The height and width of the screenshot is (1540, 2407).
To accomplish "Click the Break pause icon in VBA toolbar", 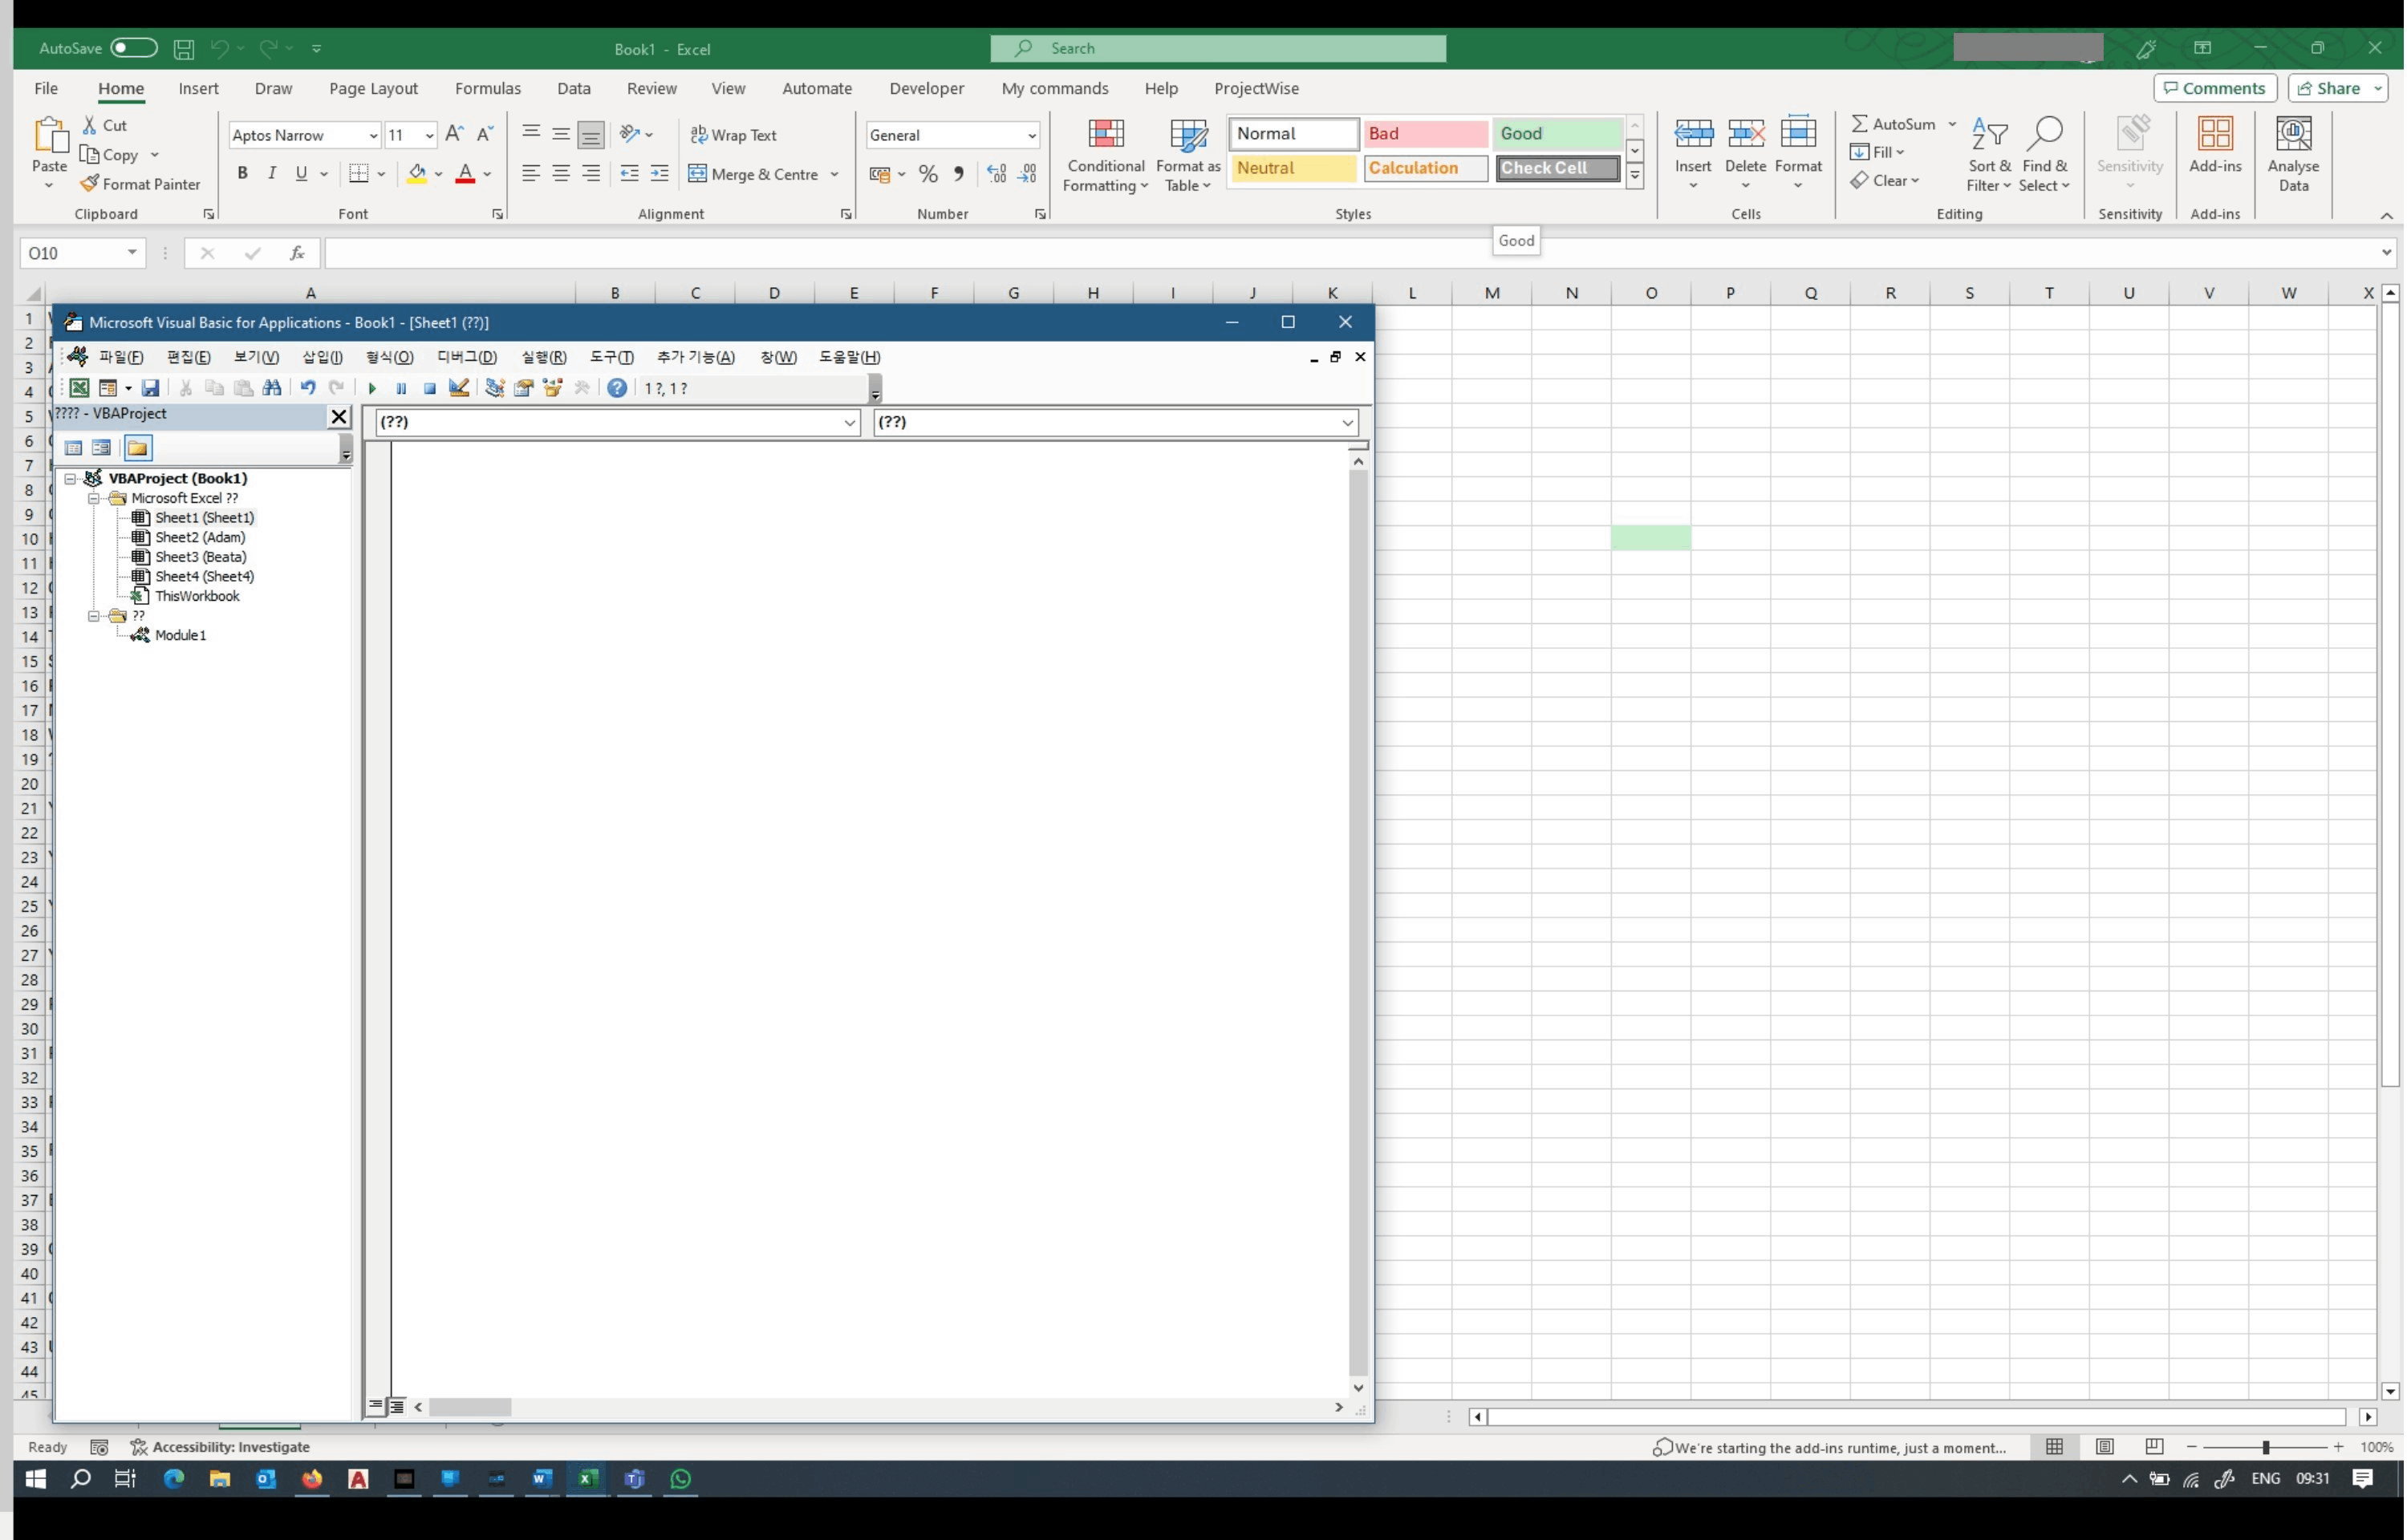I will coord(401,389).
